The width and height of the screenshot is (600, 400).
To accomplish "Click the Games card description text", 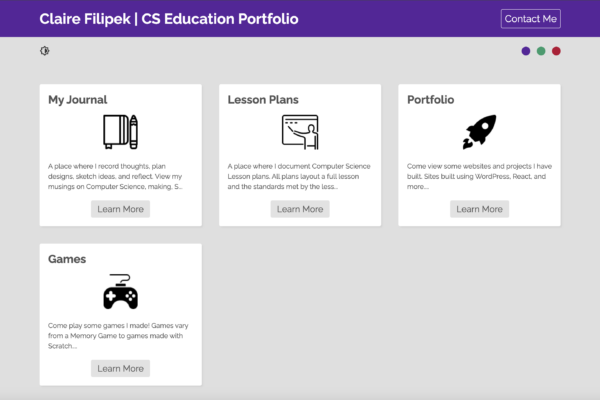I will (118, 336).
